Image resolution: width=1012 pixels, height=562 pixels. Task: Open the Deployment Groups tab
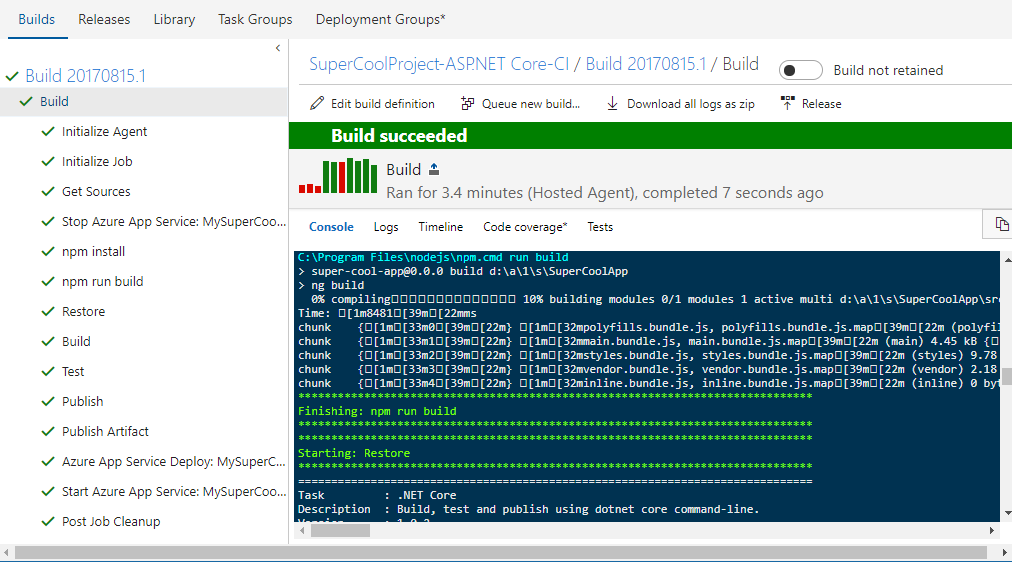(x=380, y=19)
